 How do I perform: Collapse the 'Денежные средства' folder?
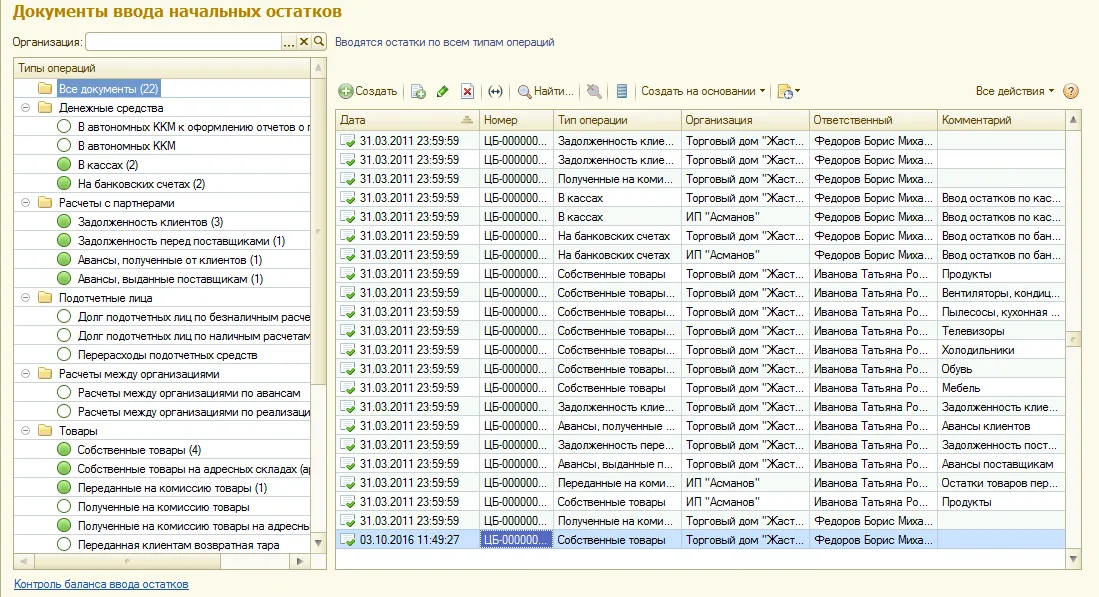(25, 108)
